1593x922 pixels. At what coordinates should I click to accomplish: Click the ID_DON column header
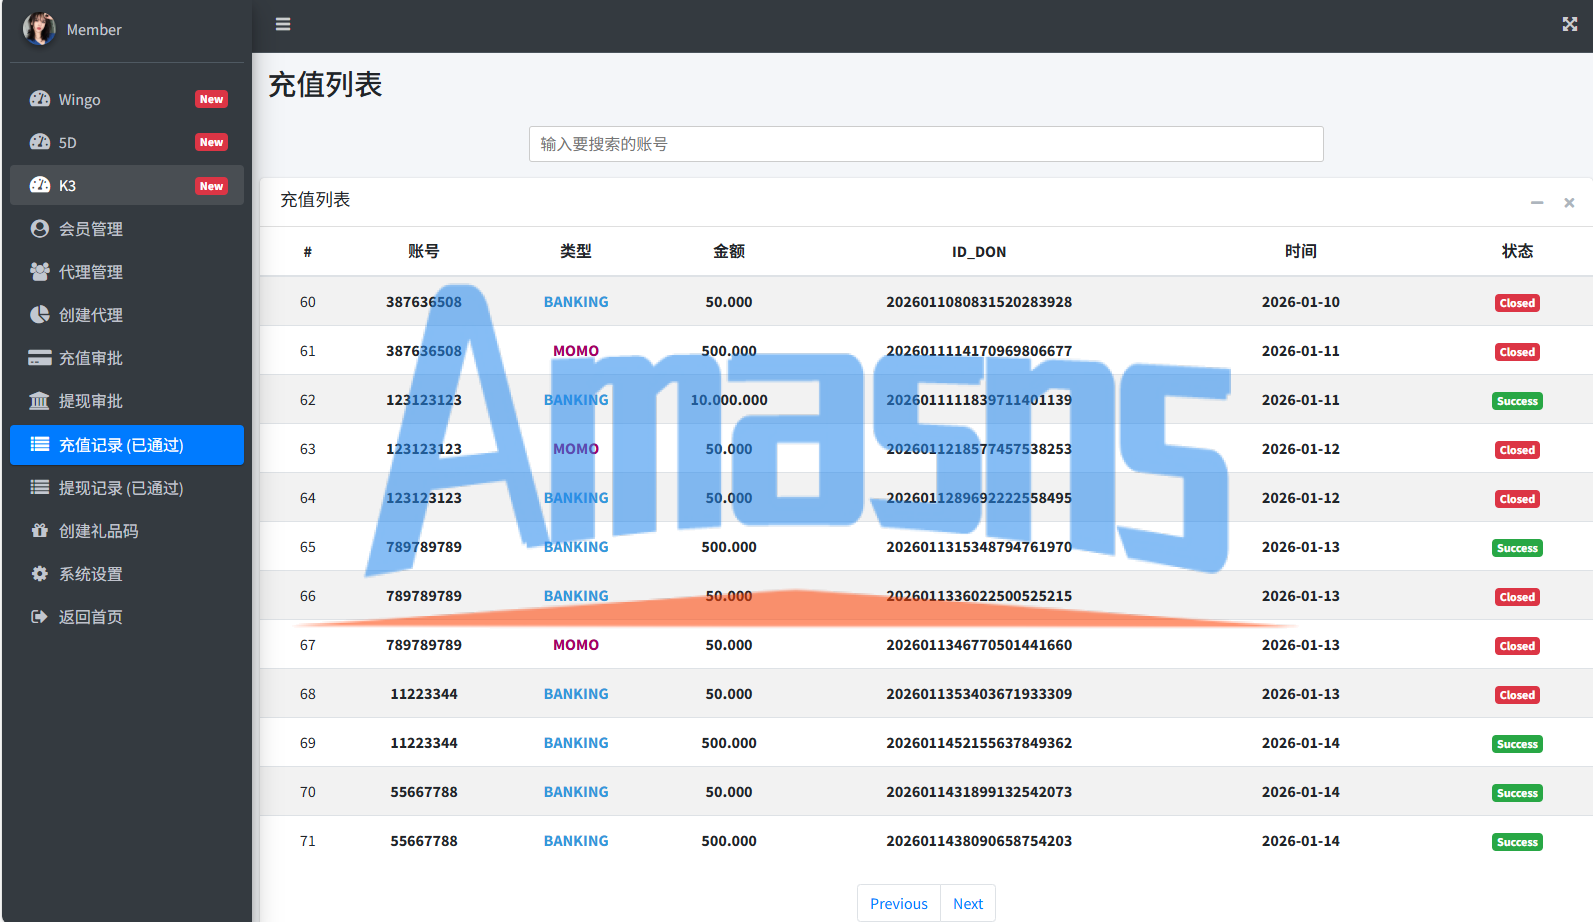coord(979,252)
